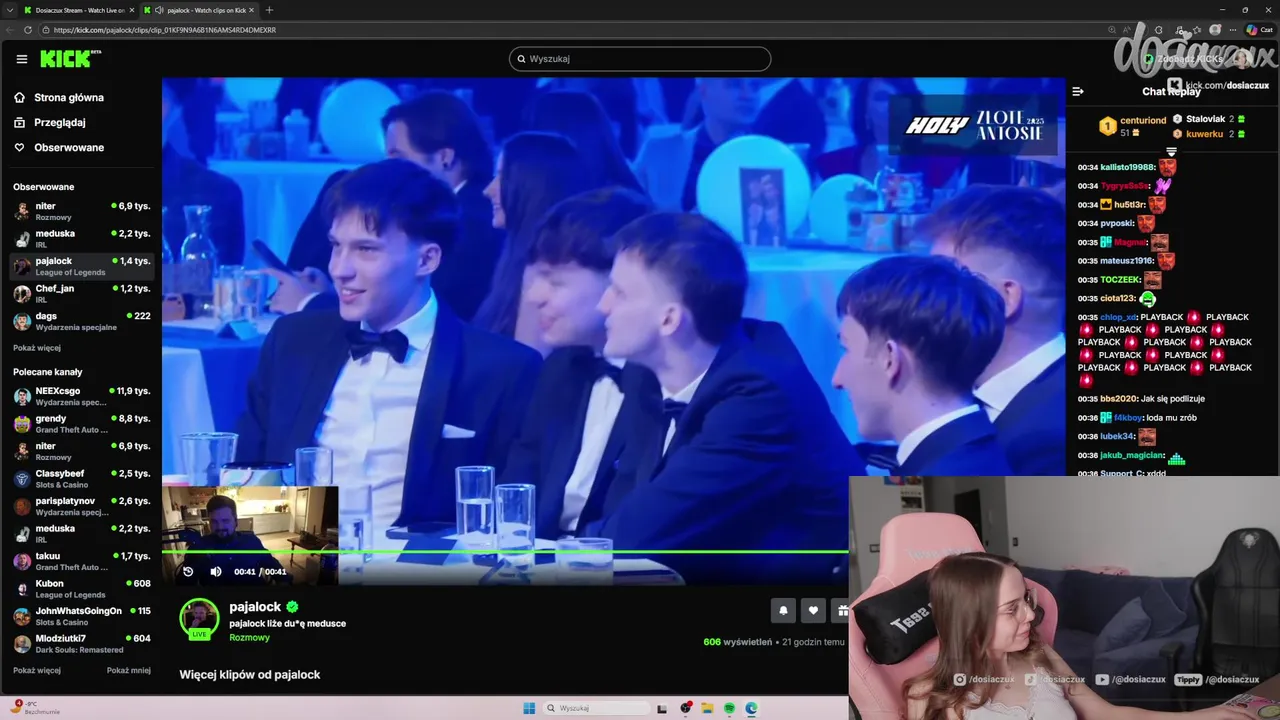Open parisplatynov recommended channel
The image size is (1280, 720).
pos(81,506)
